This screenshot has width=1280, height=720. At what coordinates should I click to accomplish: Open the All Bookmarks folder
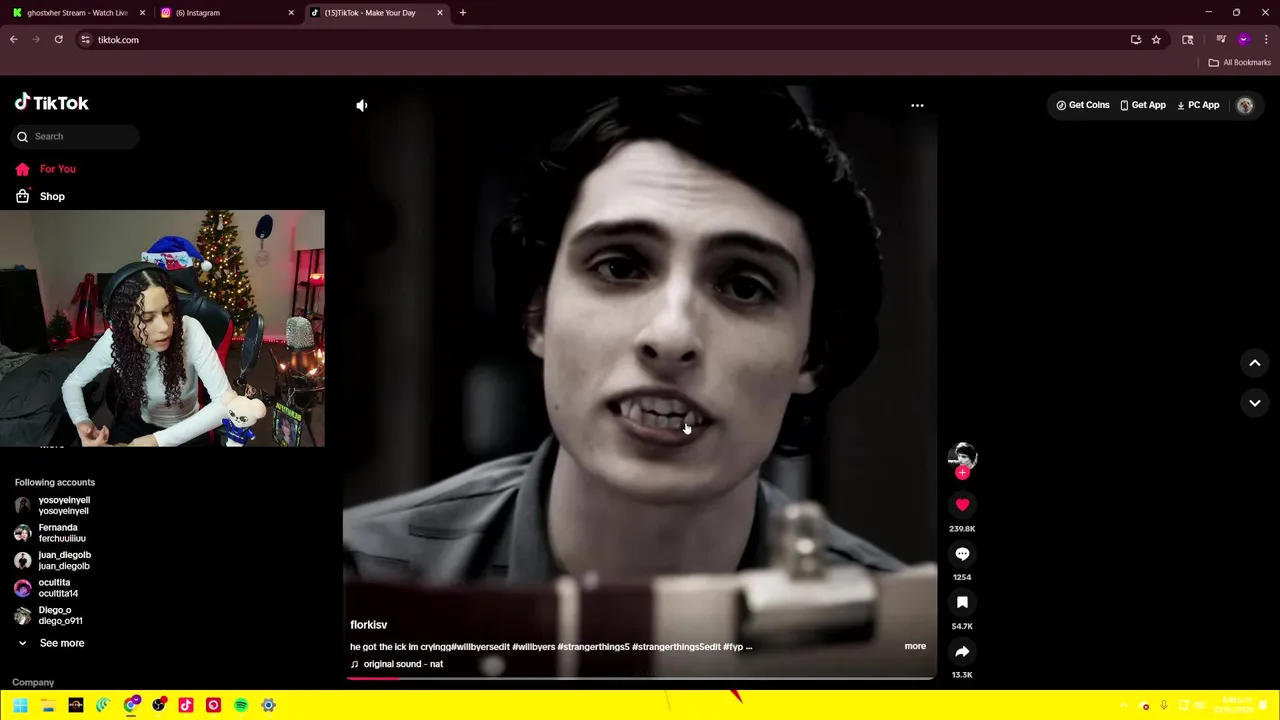coord(1239,63)
